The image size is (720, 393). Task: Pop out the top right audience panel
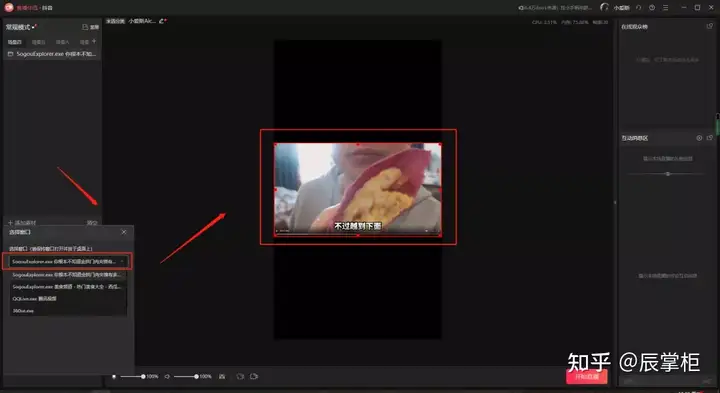click(709, 26)
